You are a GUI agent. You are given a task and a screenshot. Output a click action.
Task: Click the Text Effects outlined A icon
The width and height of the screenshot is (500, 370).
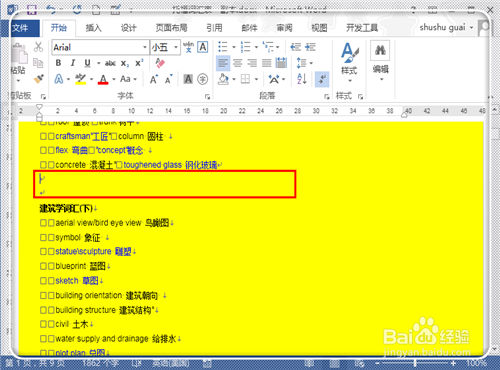pyautogui.click(x=59, y=79)
